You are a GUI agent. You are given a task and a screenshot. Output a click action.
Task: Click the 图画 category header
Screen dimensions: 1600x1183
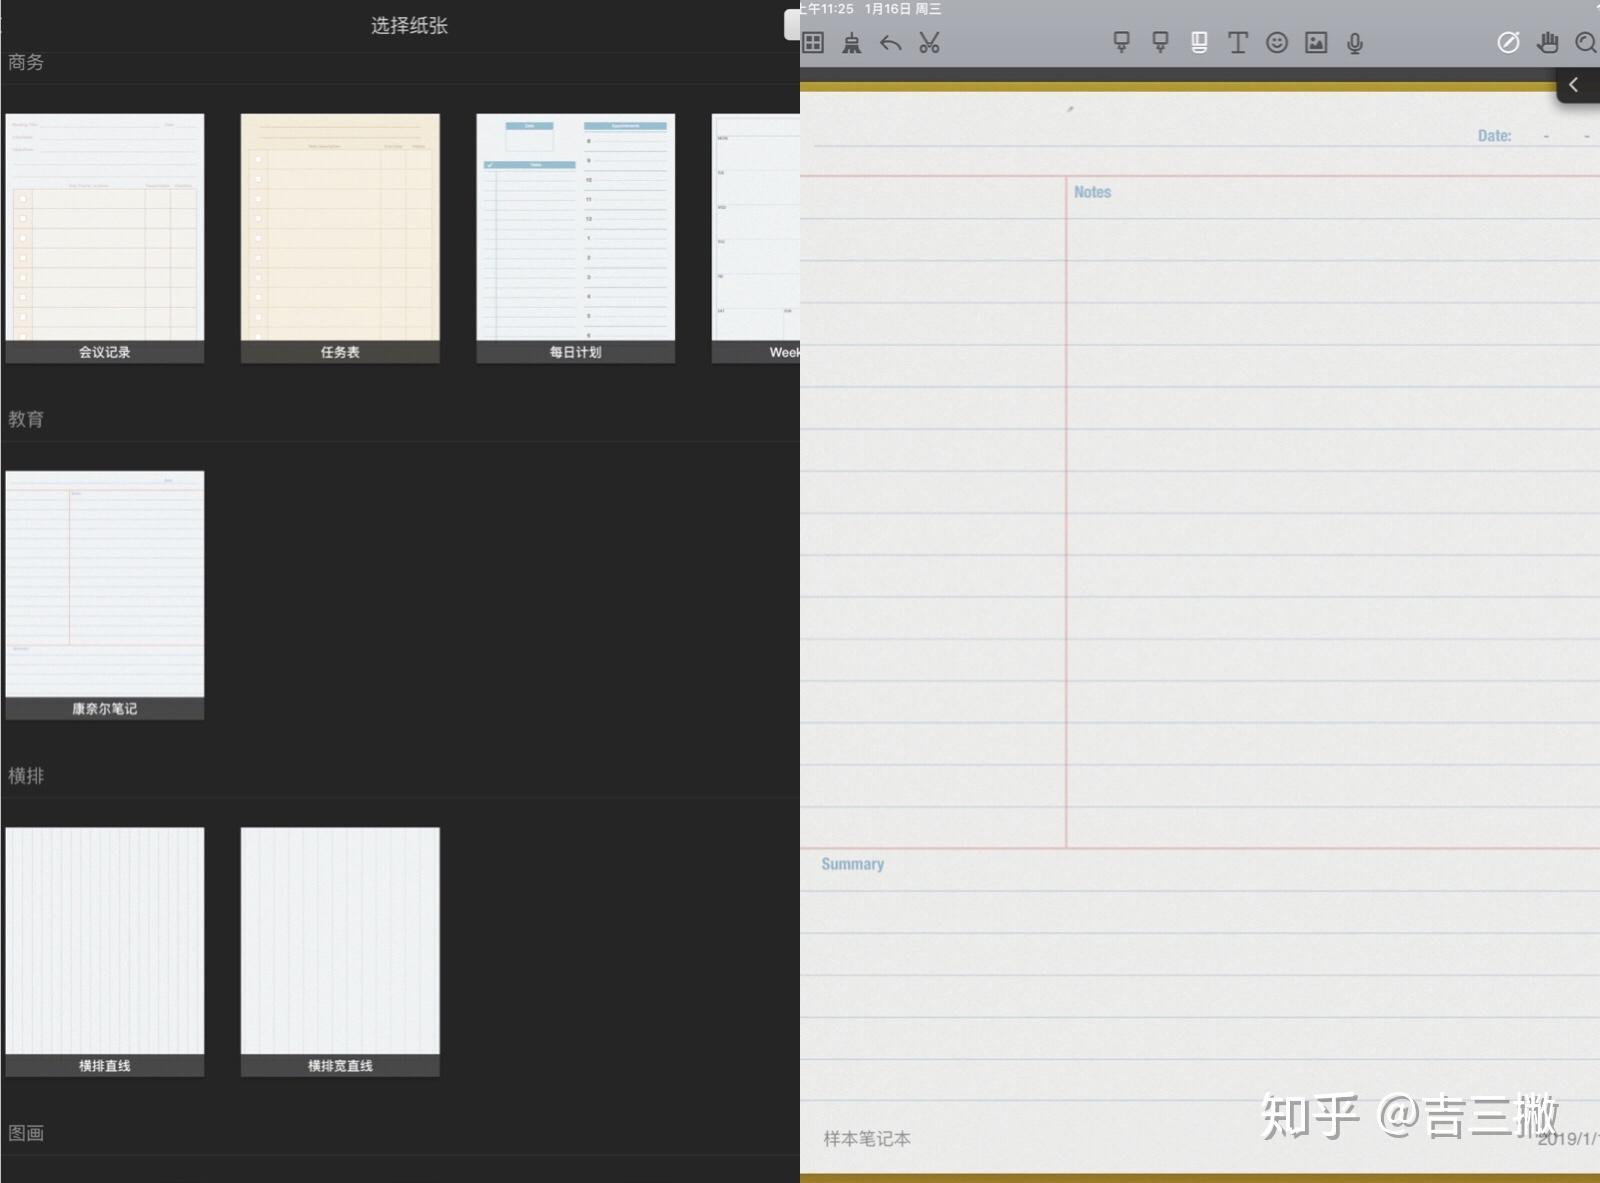click(26, 1133)
